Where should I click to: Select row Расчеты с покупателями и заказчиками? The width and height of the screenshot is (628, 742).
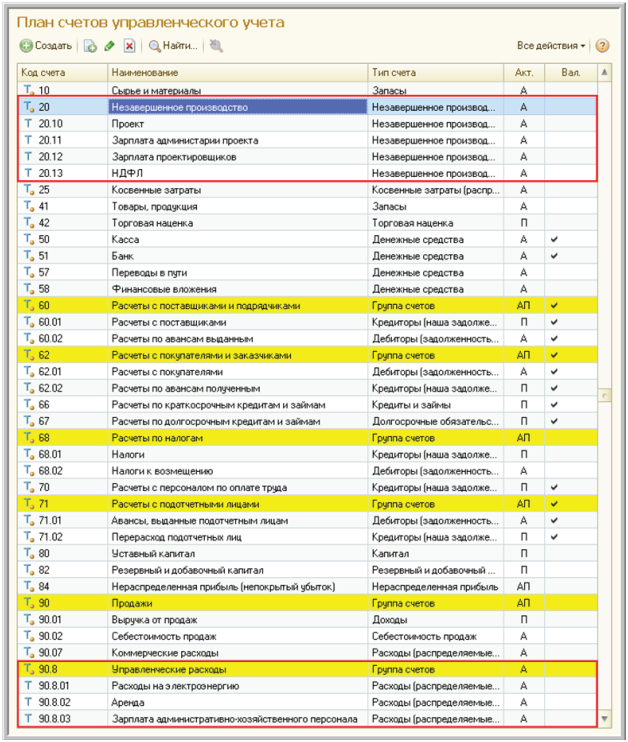tap(308, 355)
